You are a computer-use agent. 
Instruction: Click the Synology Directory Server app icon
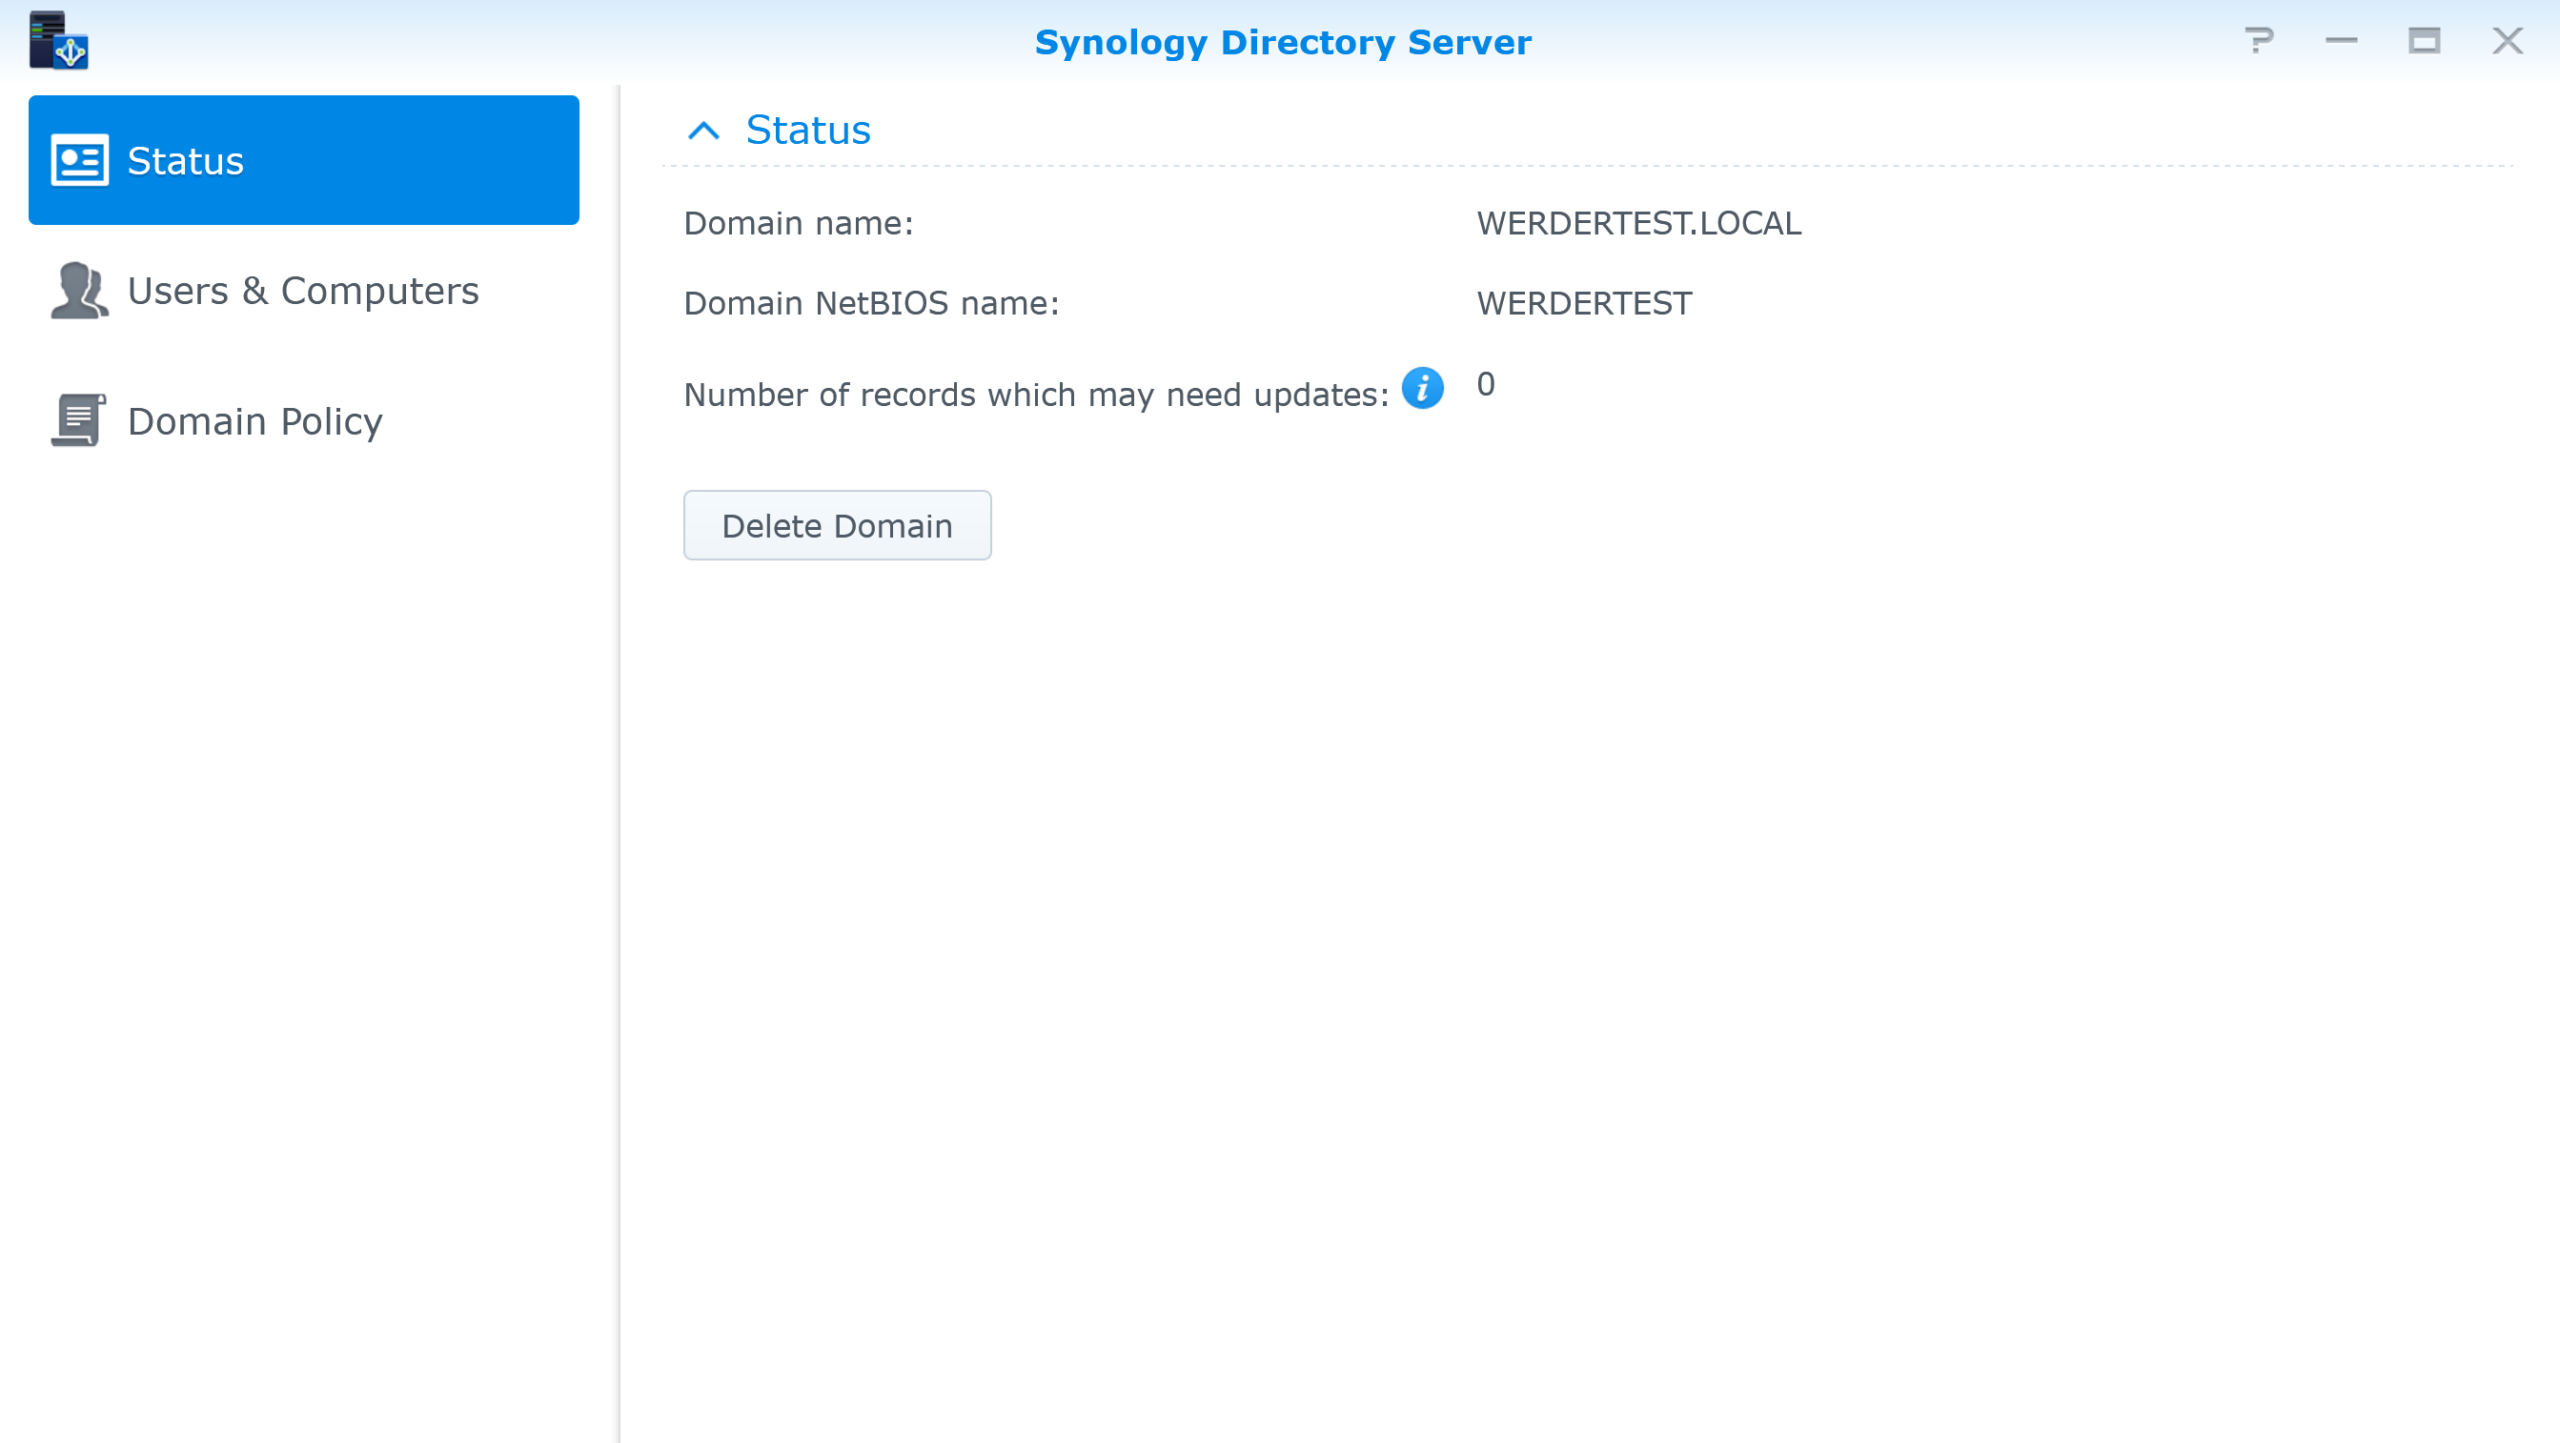(x=62, y=41)
